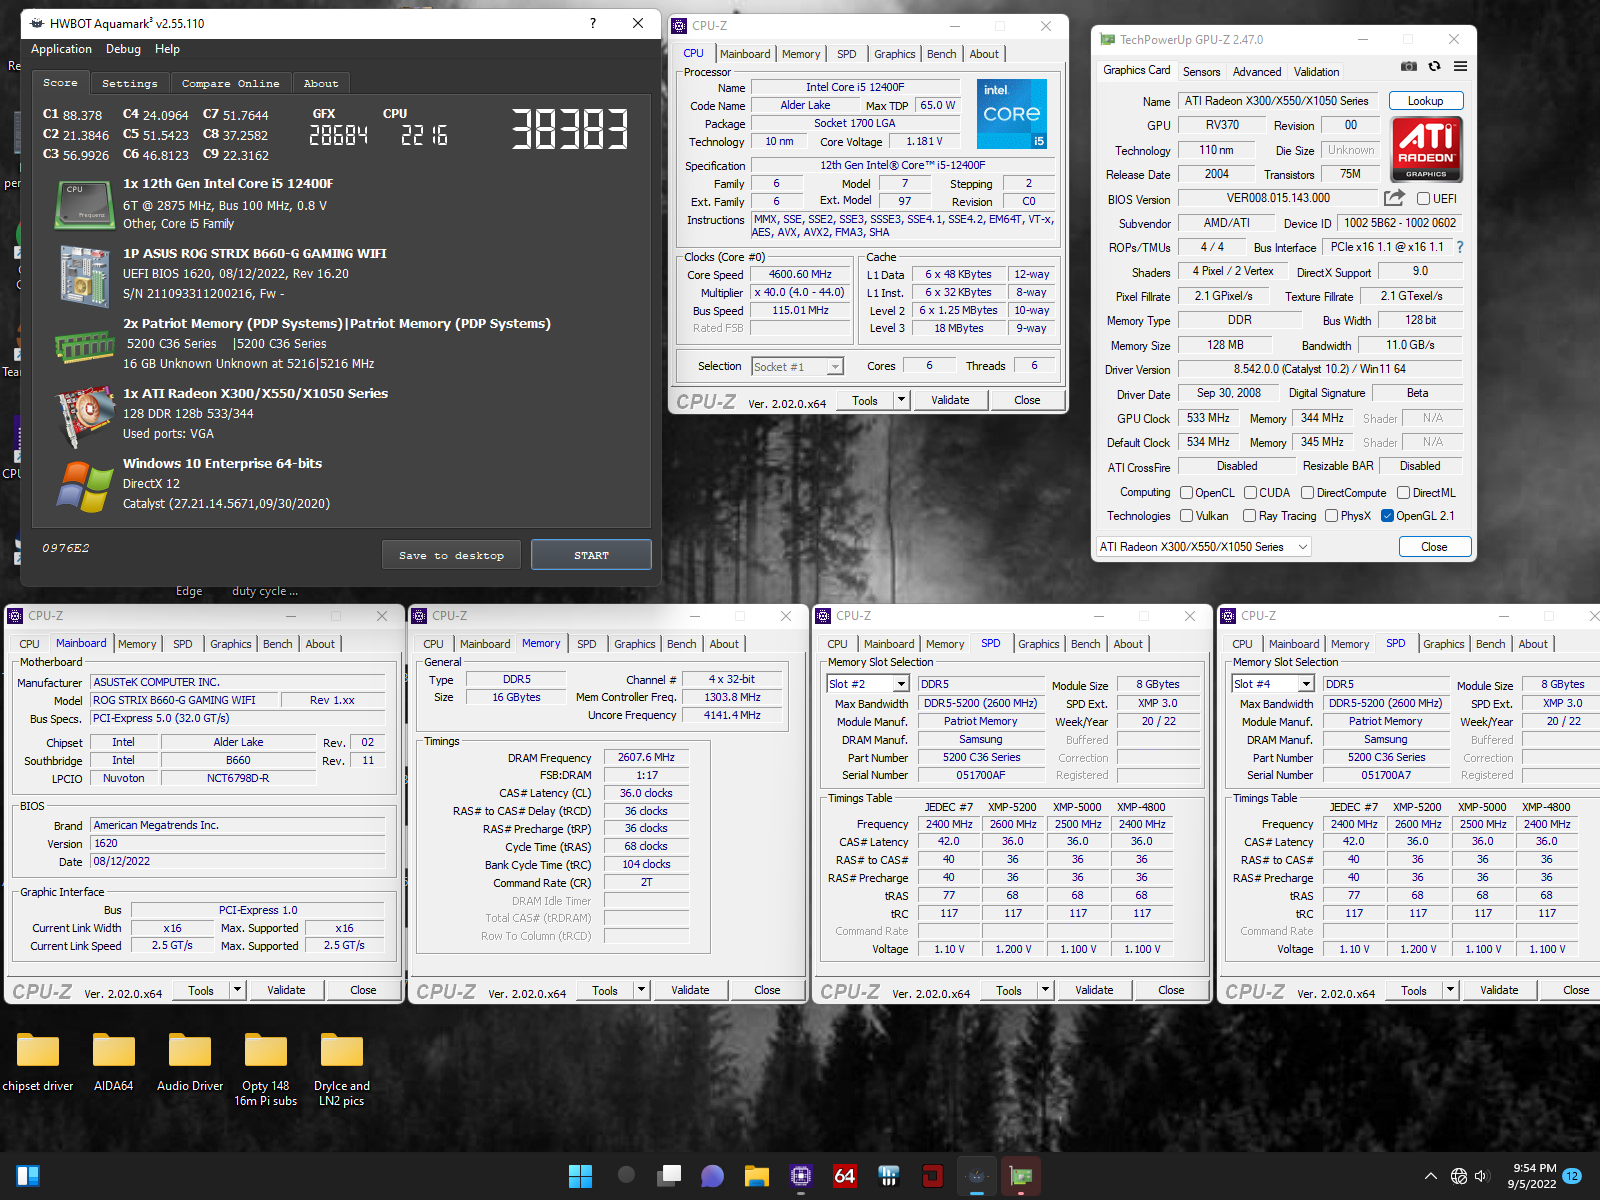Toggle the Vulkan checkbox
1600x1200 pixels.
point(1186,516)
